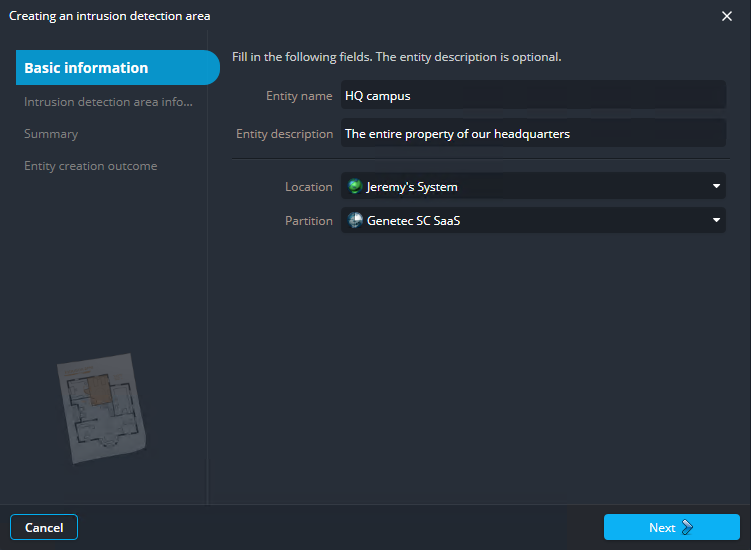Click the partition icon beside Genetec SC SaaS
The image size is (751, 550).
354,221
